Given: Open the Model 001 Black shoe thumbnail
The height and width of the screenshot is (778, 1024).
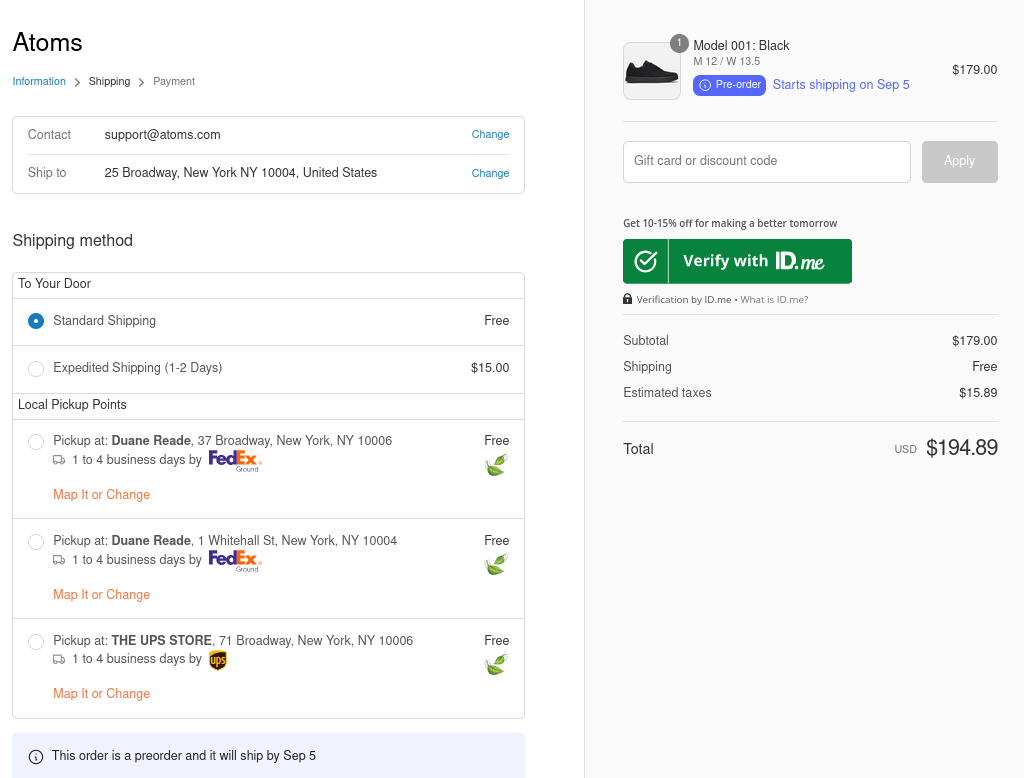Looking at the screenshot, I should [652, 71].
